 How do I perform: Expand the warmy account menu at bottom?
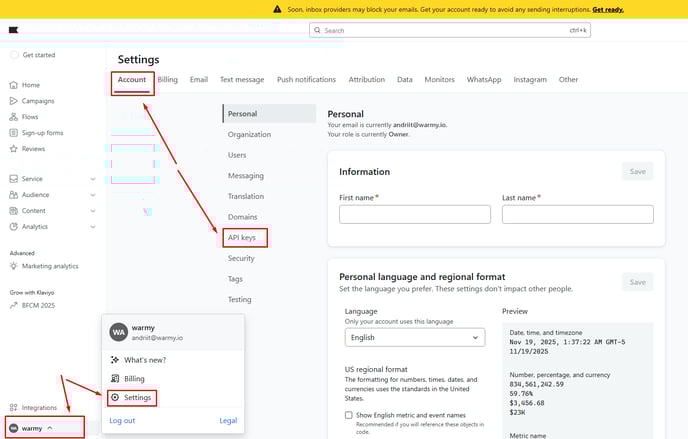click(x=43, y=428)
